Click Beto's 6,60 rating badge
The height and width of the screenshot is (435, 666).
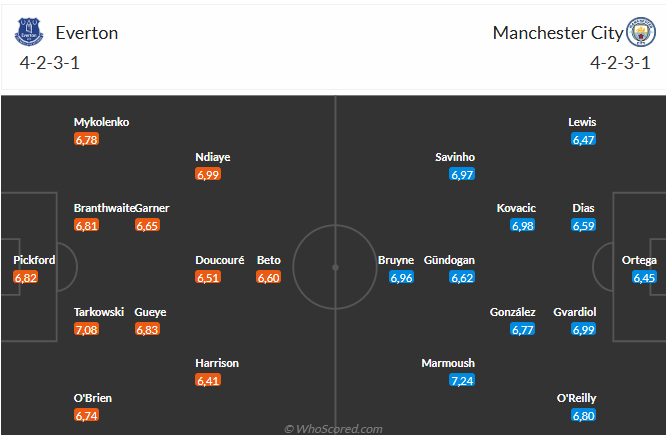[x=268, y=277]
